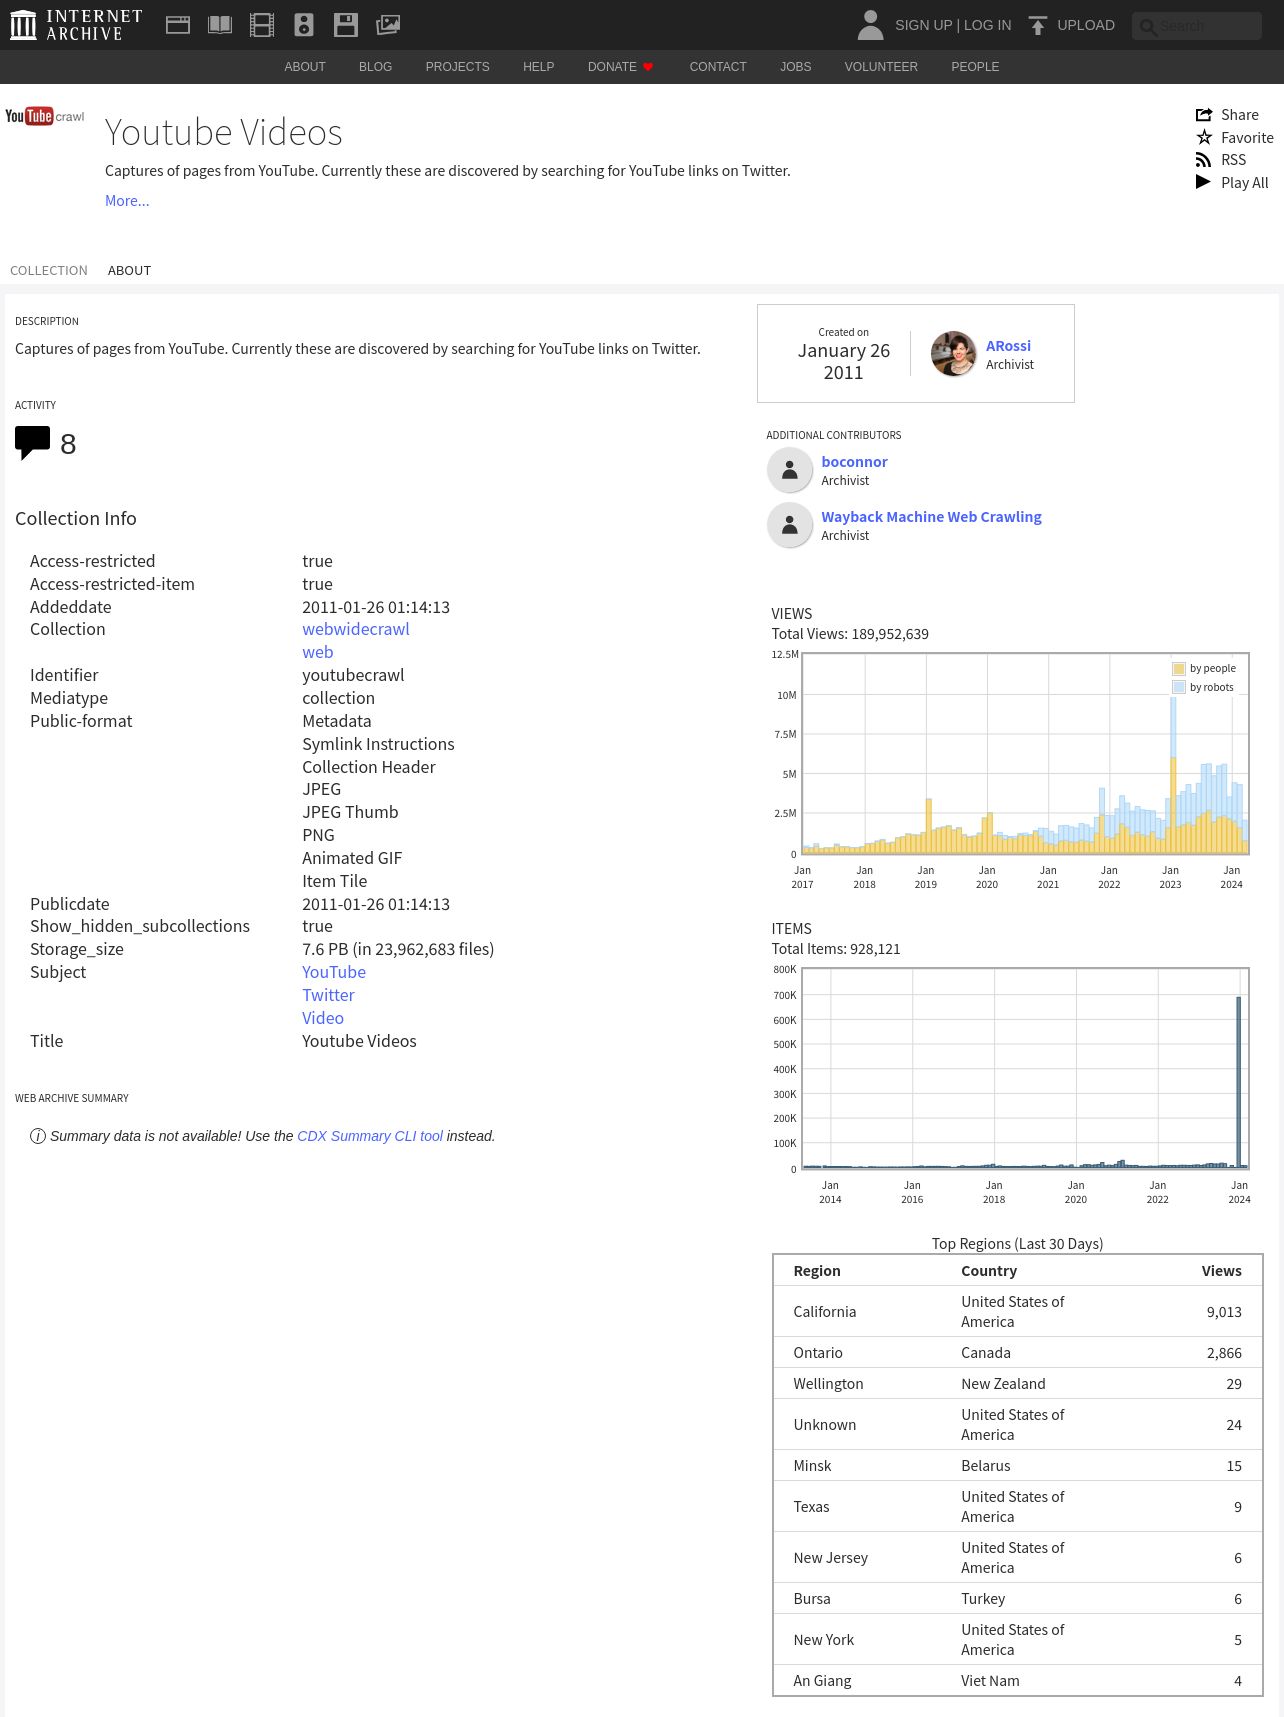Open the HELP nav menu item
The height and width of the screenshot is (1717, 1284).
(538, 67)
